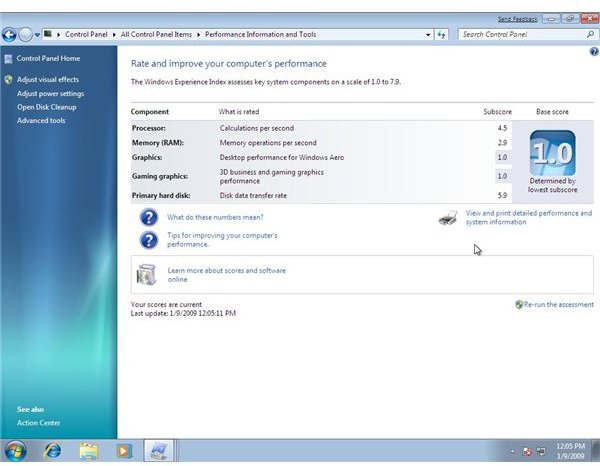Open Tips for improving your computer's performance
This screenshot has width=600, height=466.
coord(222,240)
